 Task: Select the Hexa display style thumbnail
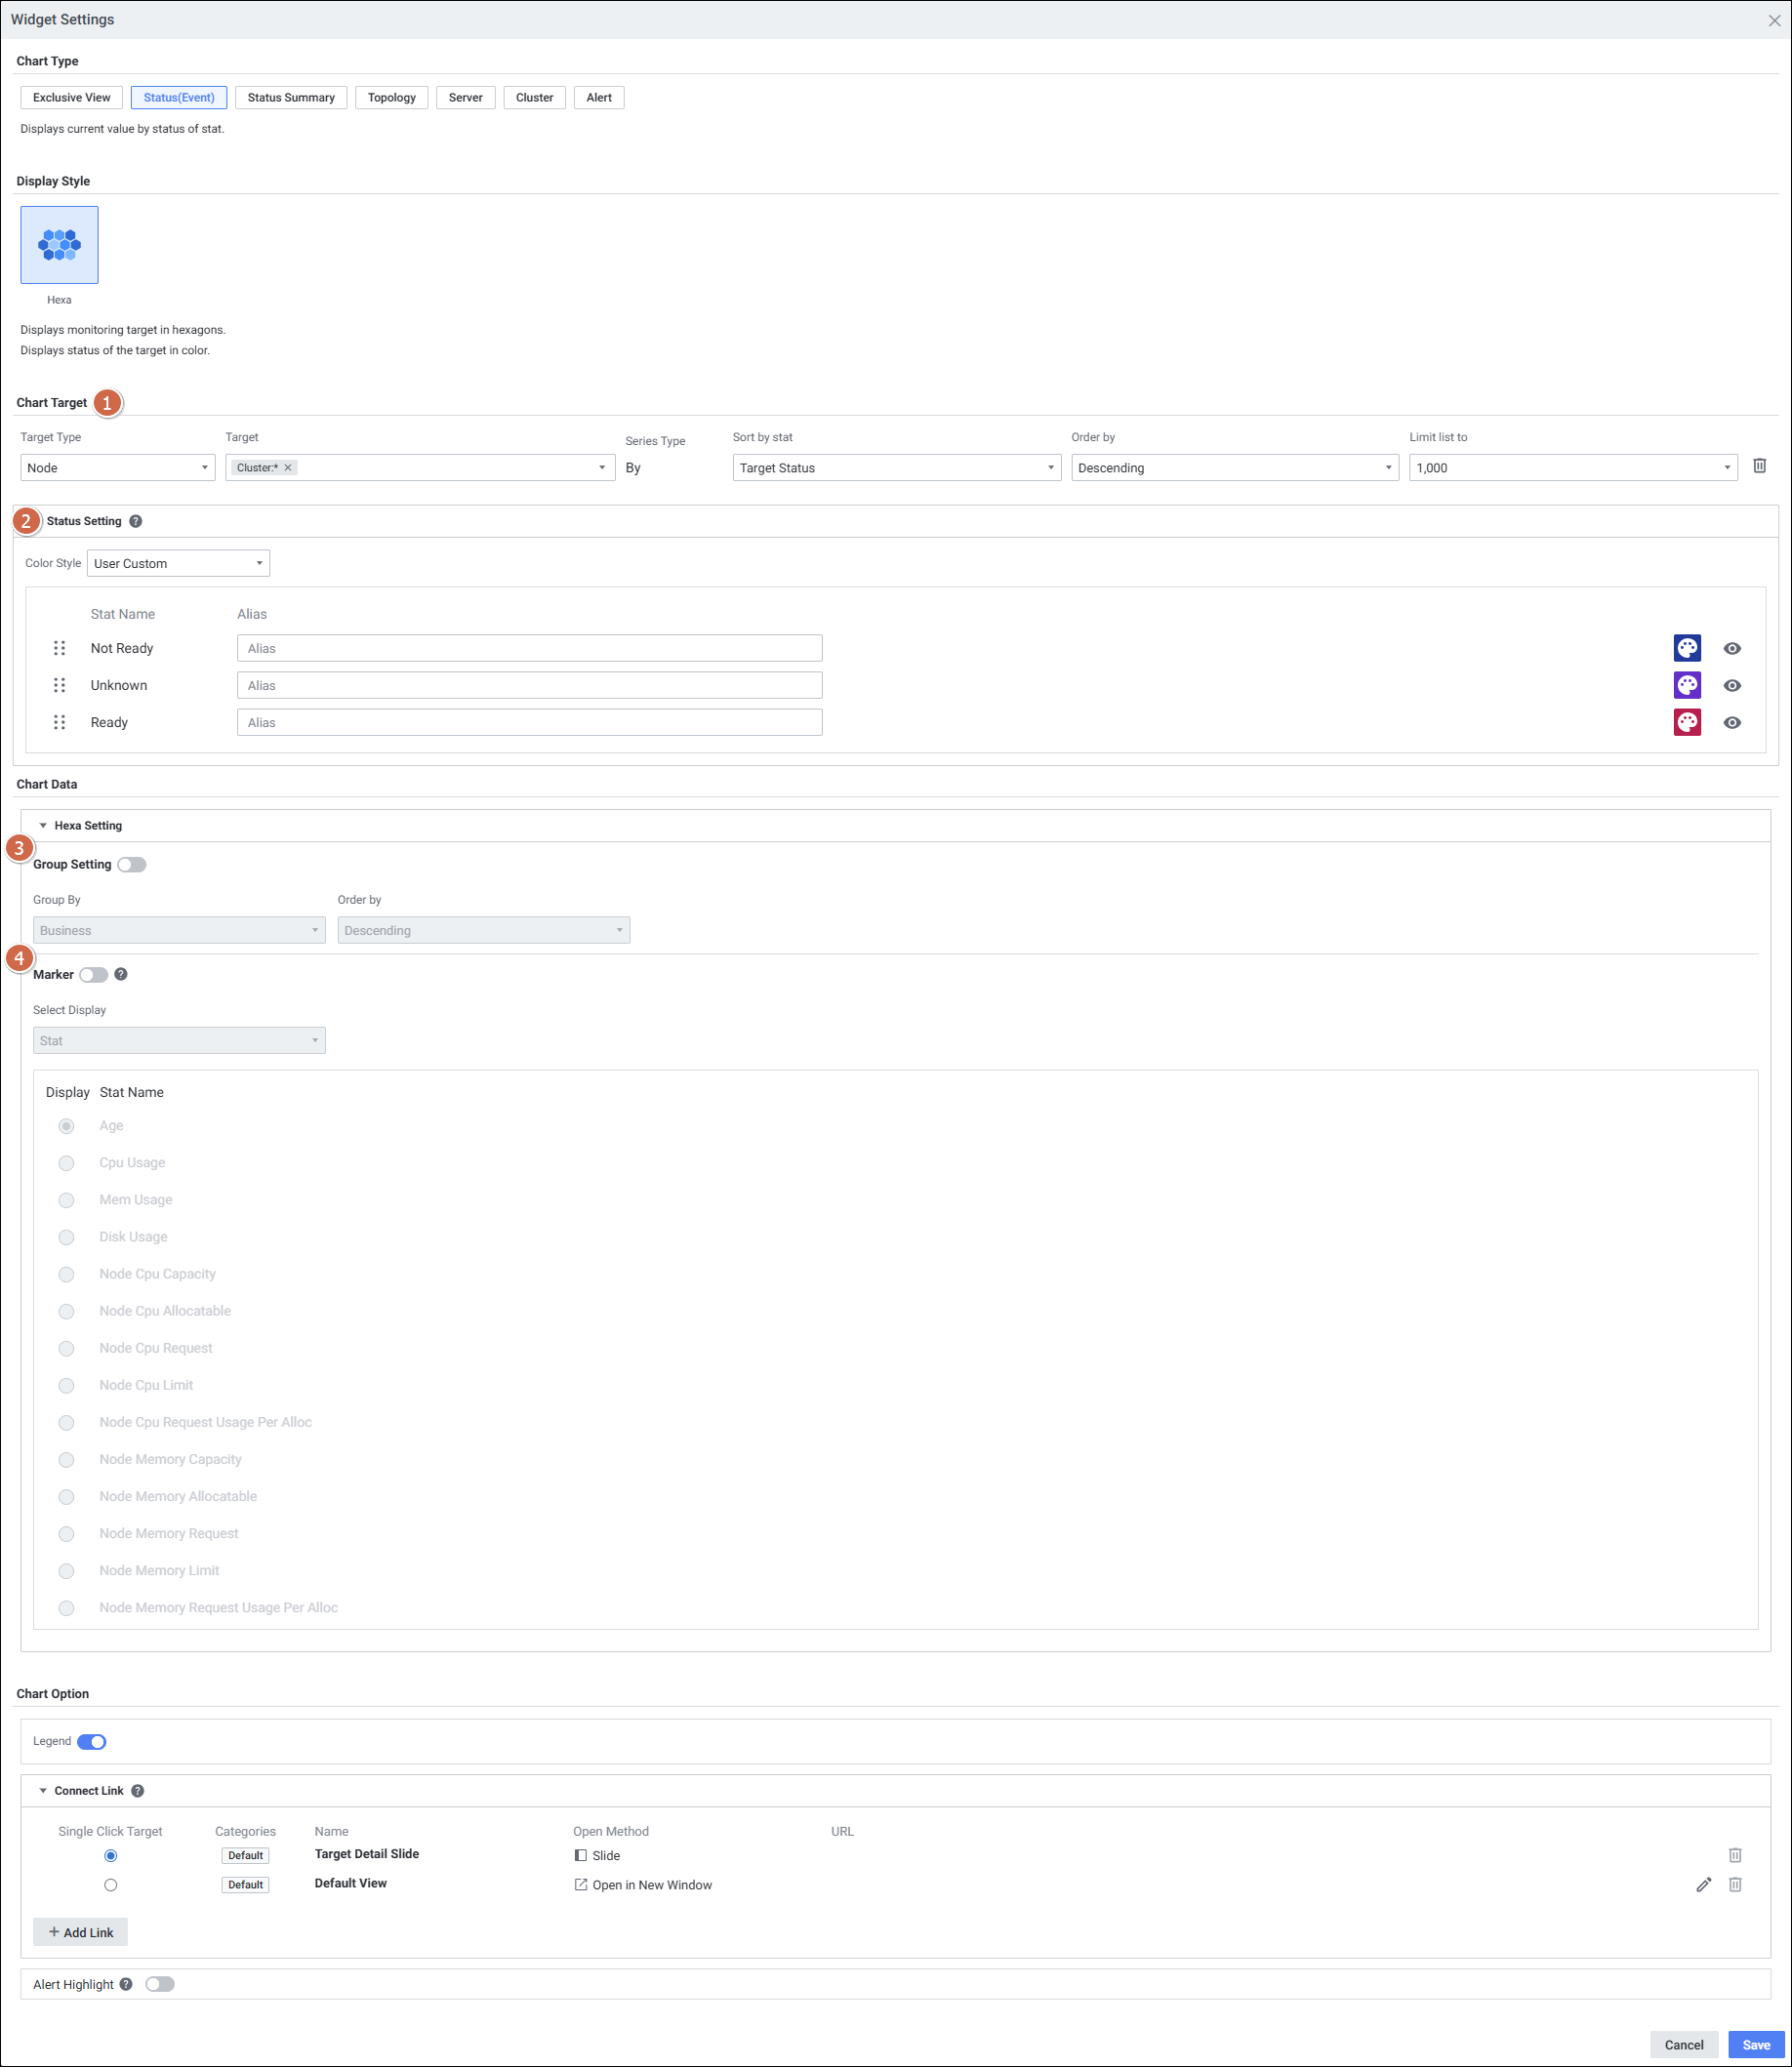[60, 245]
